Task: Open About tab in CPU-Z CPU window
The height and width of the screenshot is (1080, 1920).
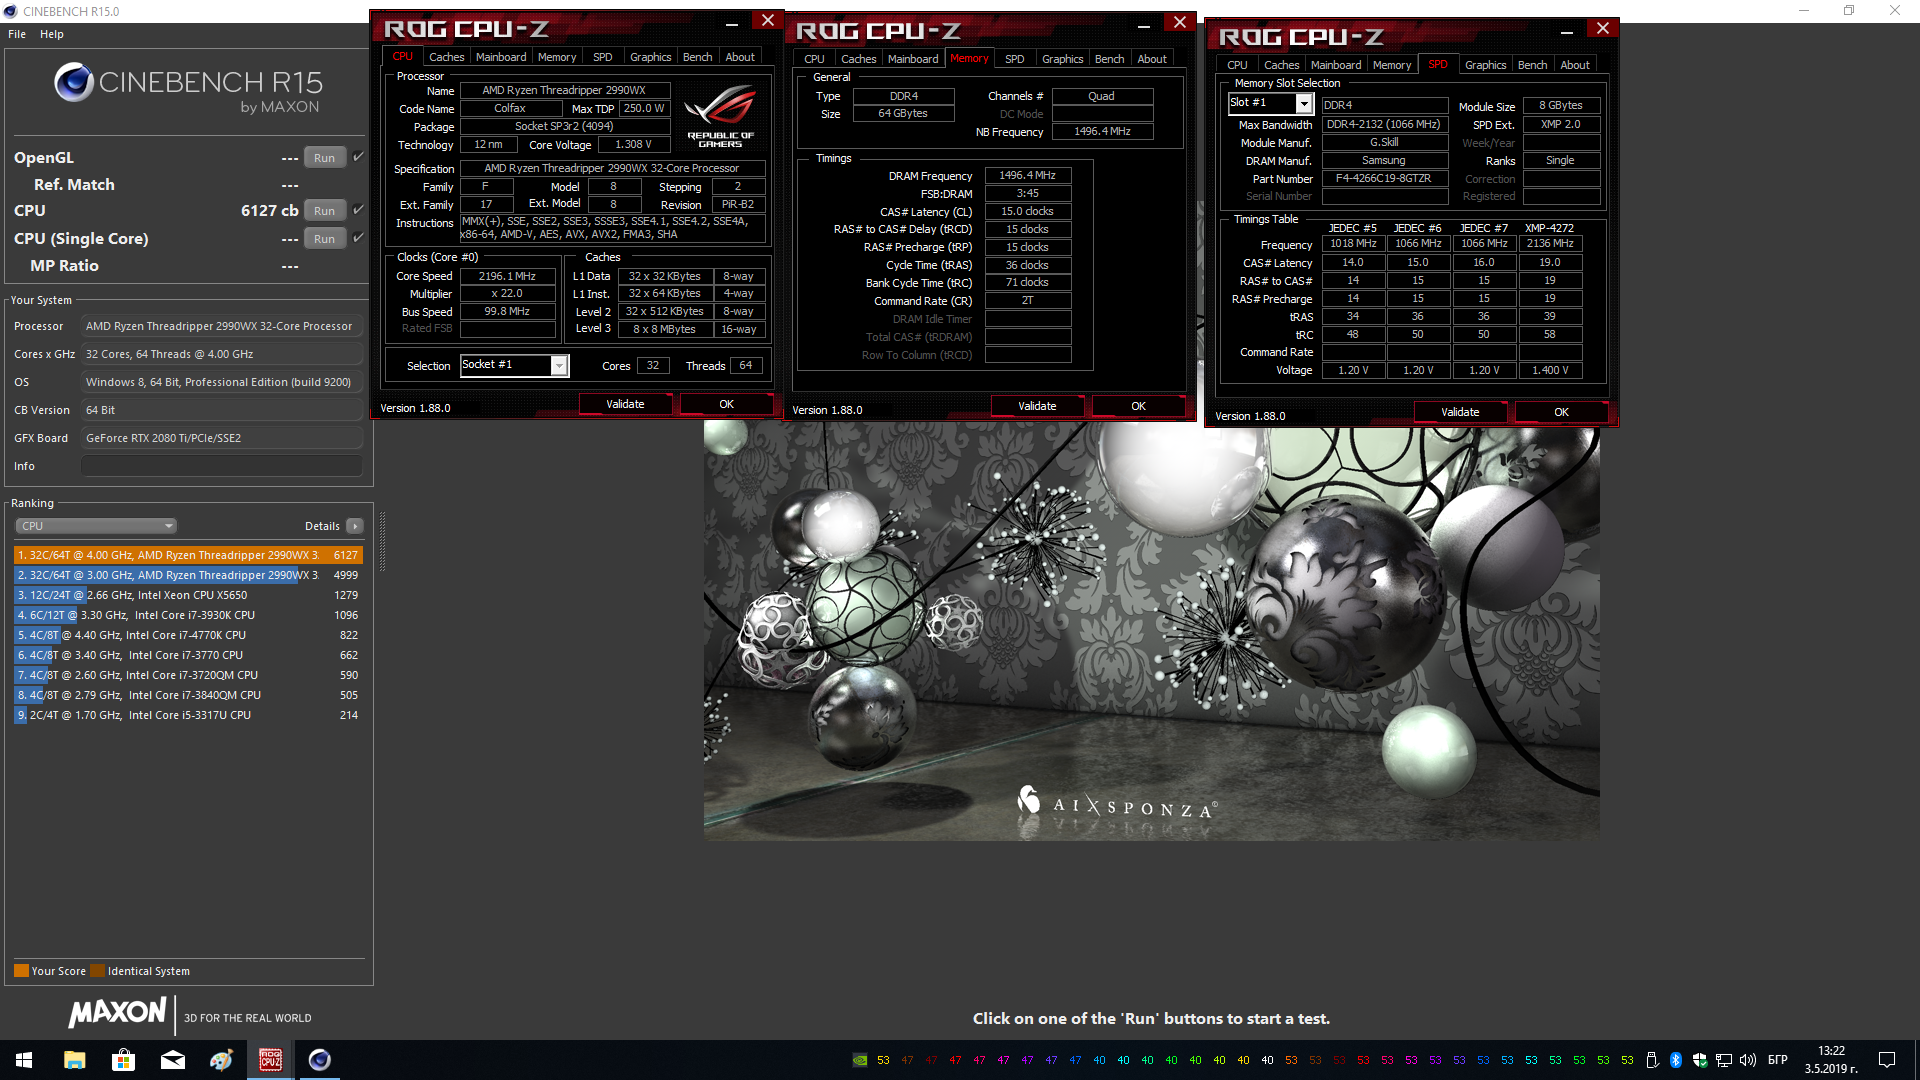Action: [x=740, y=57]
